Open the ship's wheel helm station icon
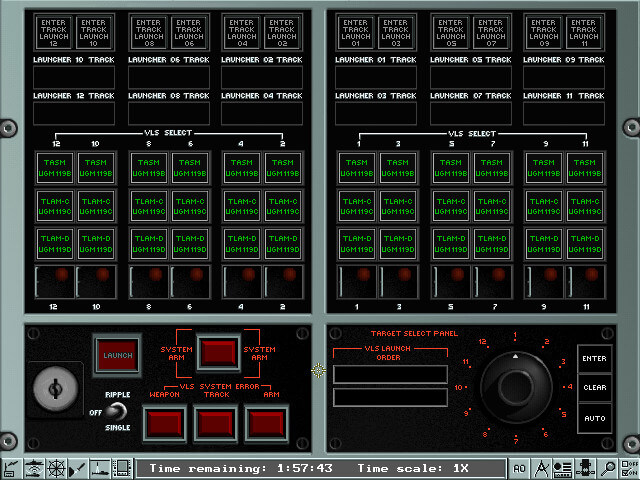This screenshot has width=640, height=480. [57, 469]
